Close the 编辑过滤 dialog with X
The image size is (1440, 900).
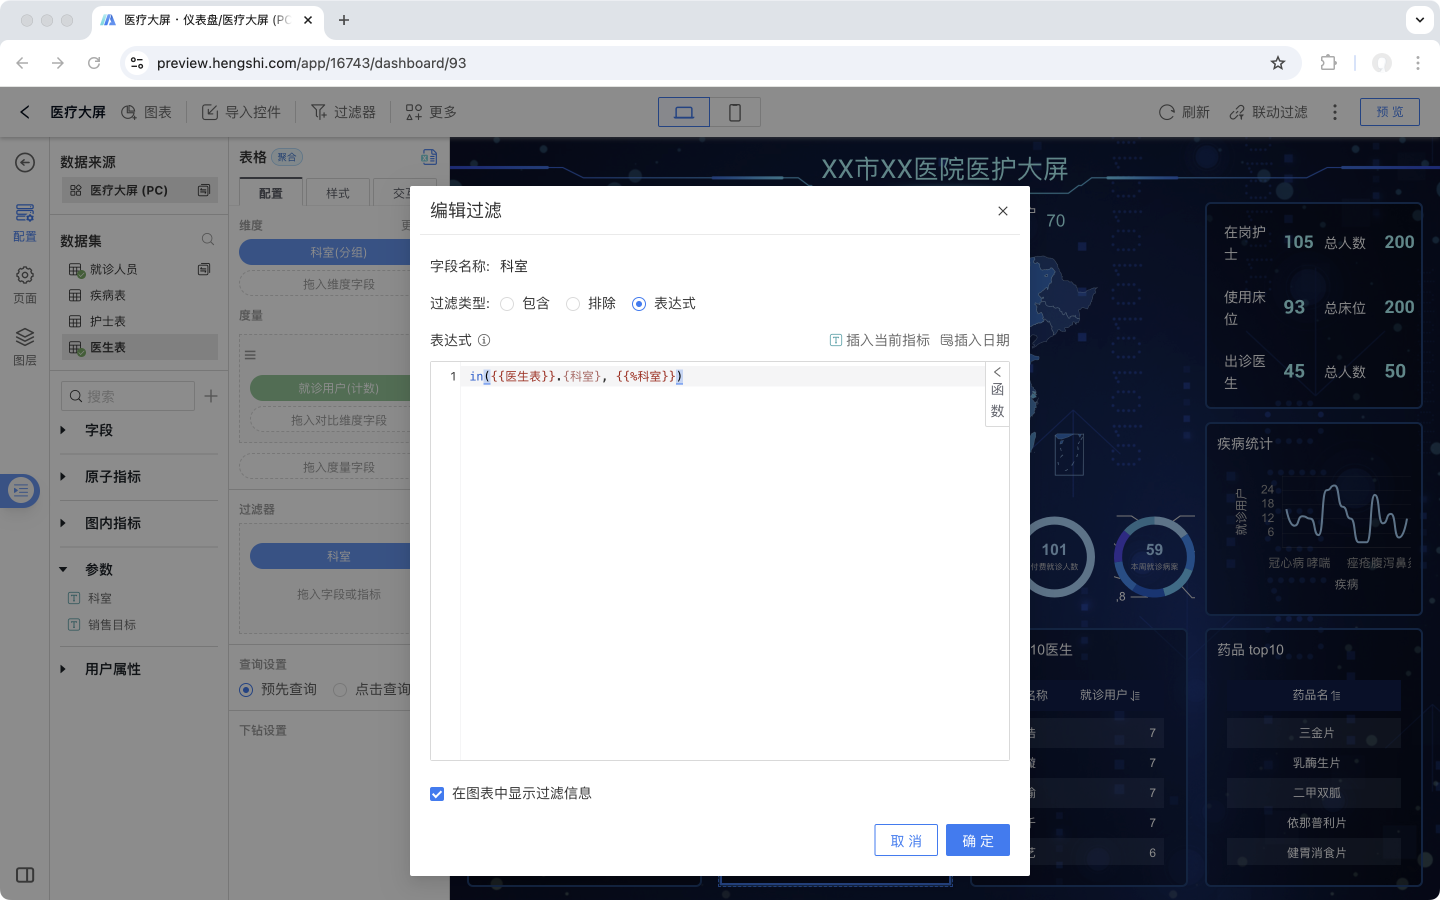[x=1002, y=211]
